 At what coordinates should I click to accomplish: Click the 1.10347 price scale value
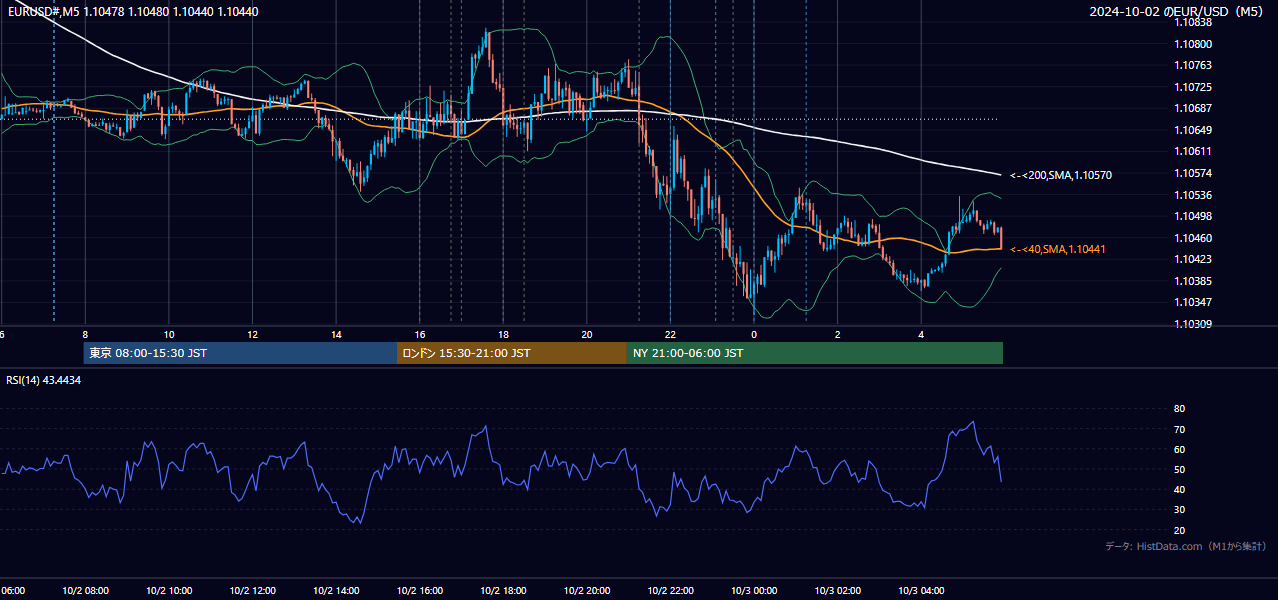pyautogui.click(x=1192, y=302)
